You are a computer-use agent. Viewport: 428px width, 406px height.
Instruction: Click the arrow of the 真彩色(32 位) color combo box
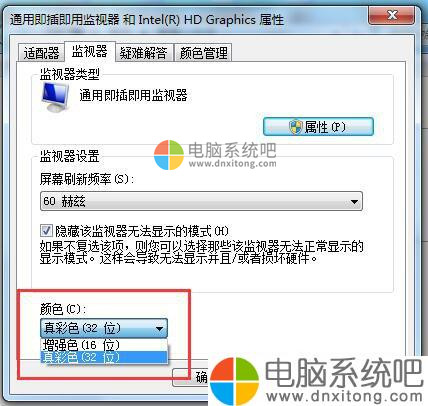pos(159,329)
